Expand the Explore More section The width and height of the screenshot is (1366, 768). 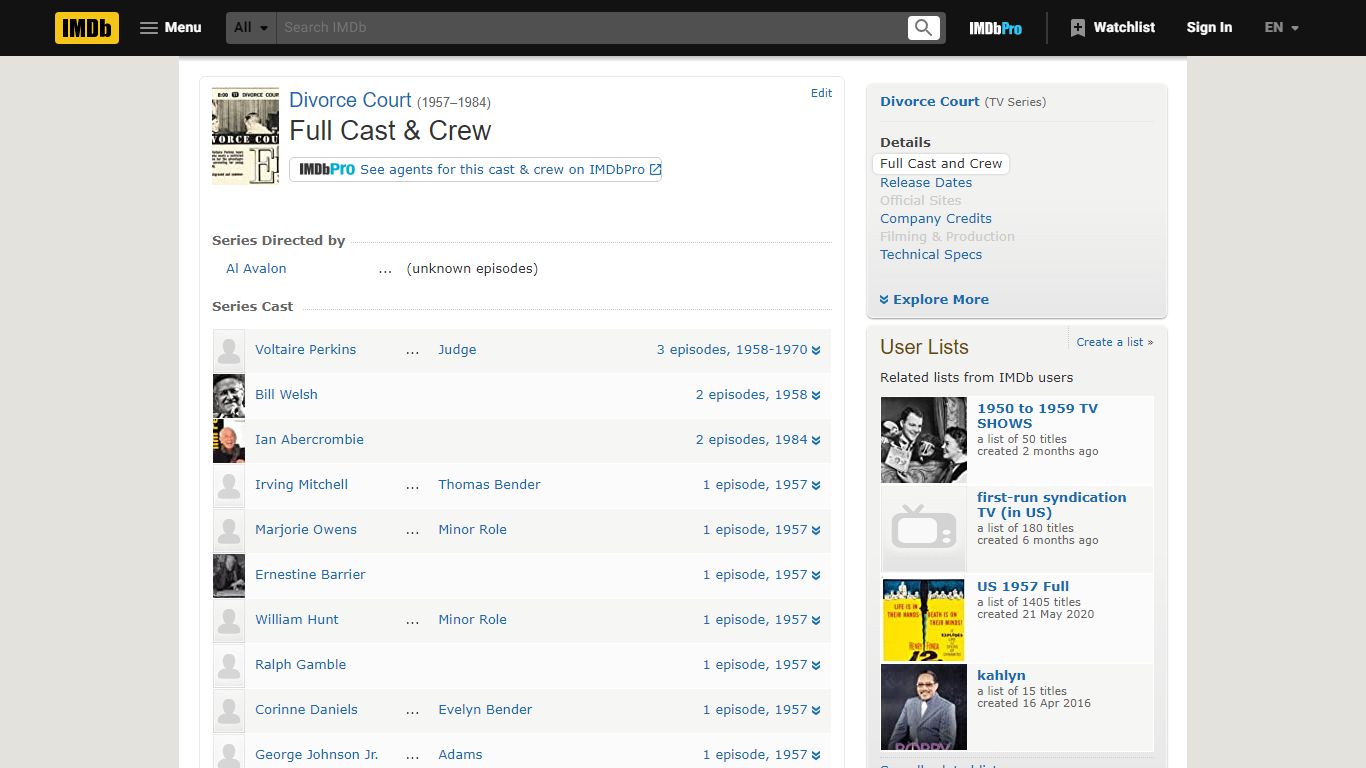pos(934,300)
